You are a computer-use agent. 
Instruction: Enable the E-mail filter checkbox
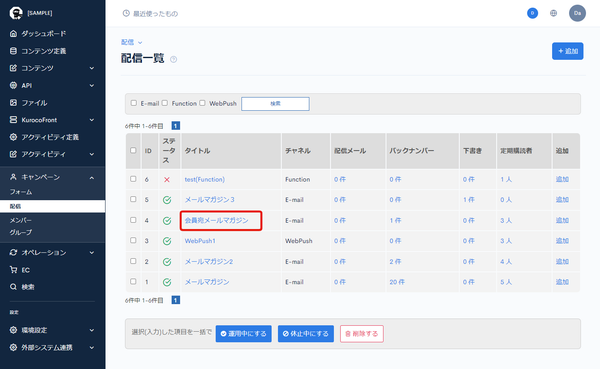[x=134, y=103]
